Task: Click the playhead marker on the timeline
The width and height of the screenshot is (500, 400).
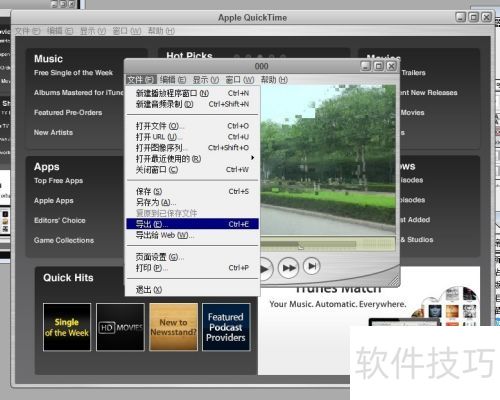Action: [x=300, y=246]
